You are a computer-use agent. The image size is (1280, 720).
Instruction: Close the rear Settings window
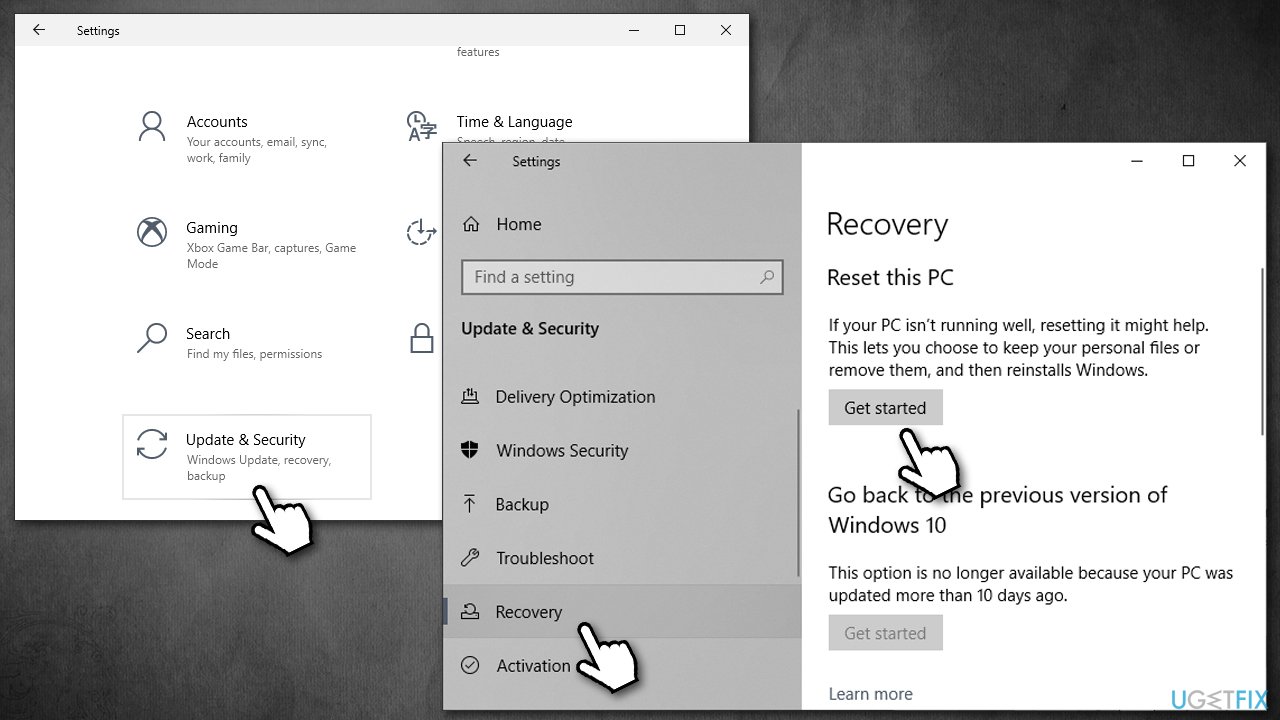726,30
